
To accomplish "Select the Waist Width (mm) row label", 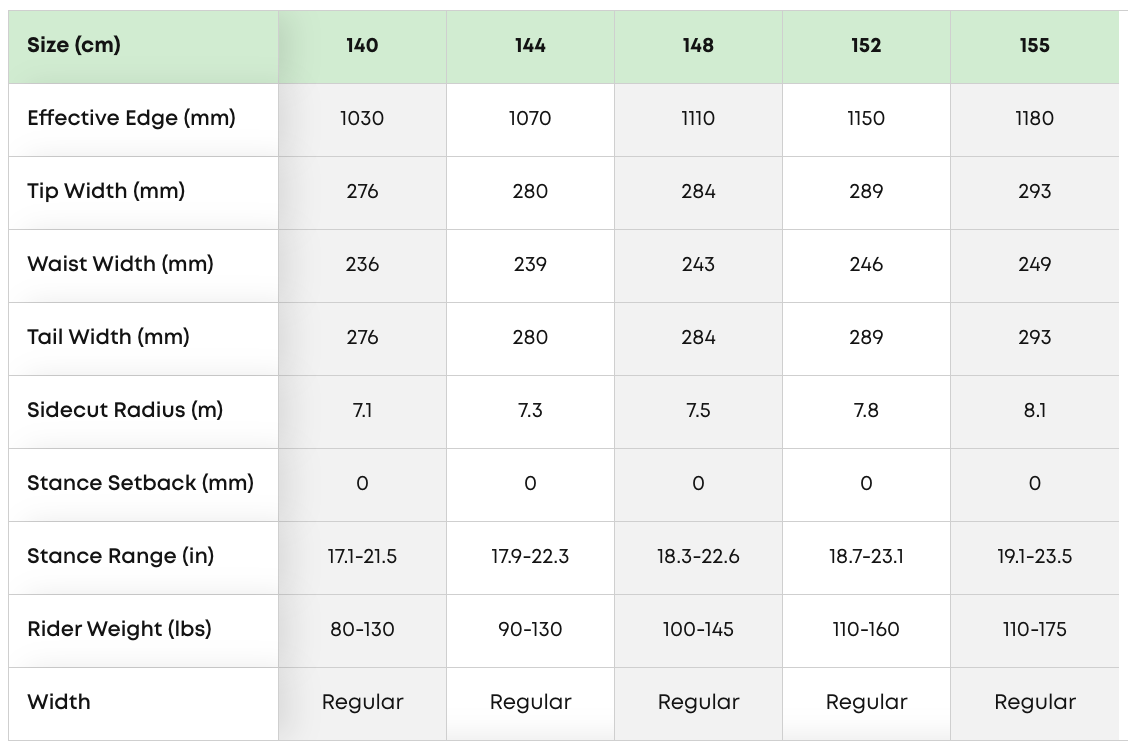I will (x=120, y=265).
